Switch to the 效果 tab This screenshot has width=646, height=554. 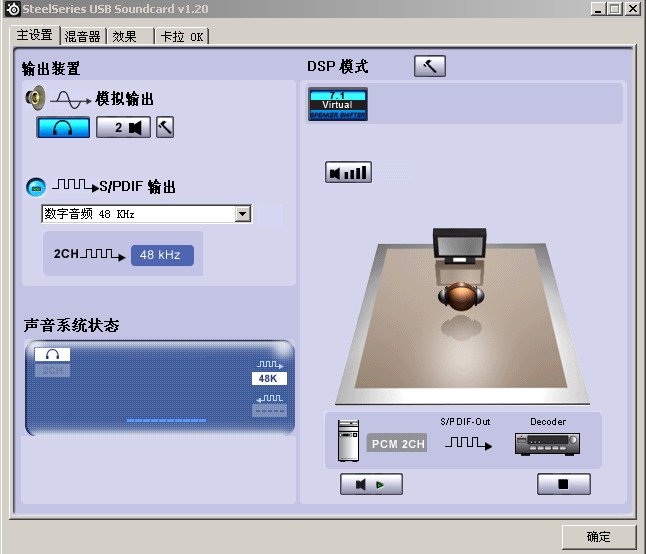(131, 36)
